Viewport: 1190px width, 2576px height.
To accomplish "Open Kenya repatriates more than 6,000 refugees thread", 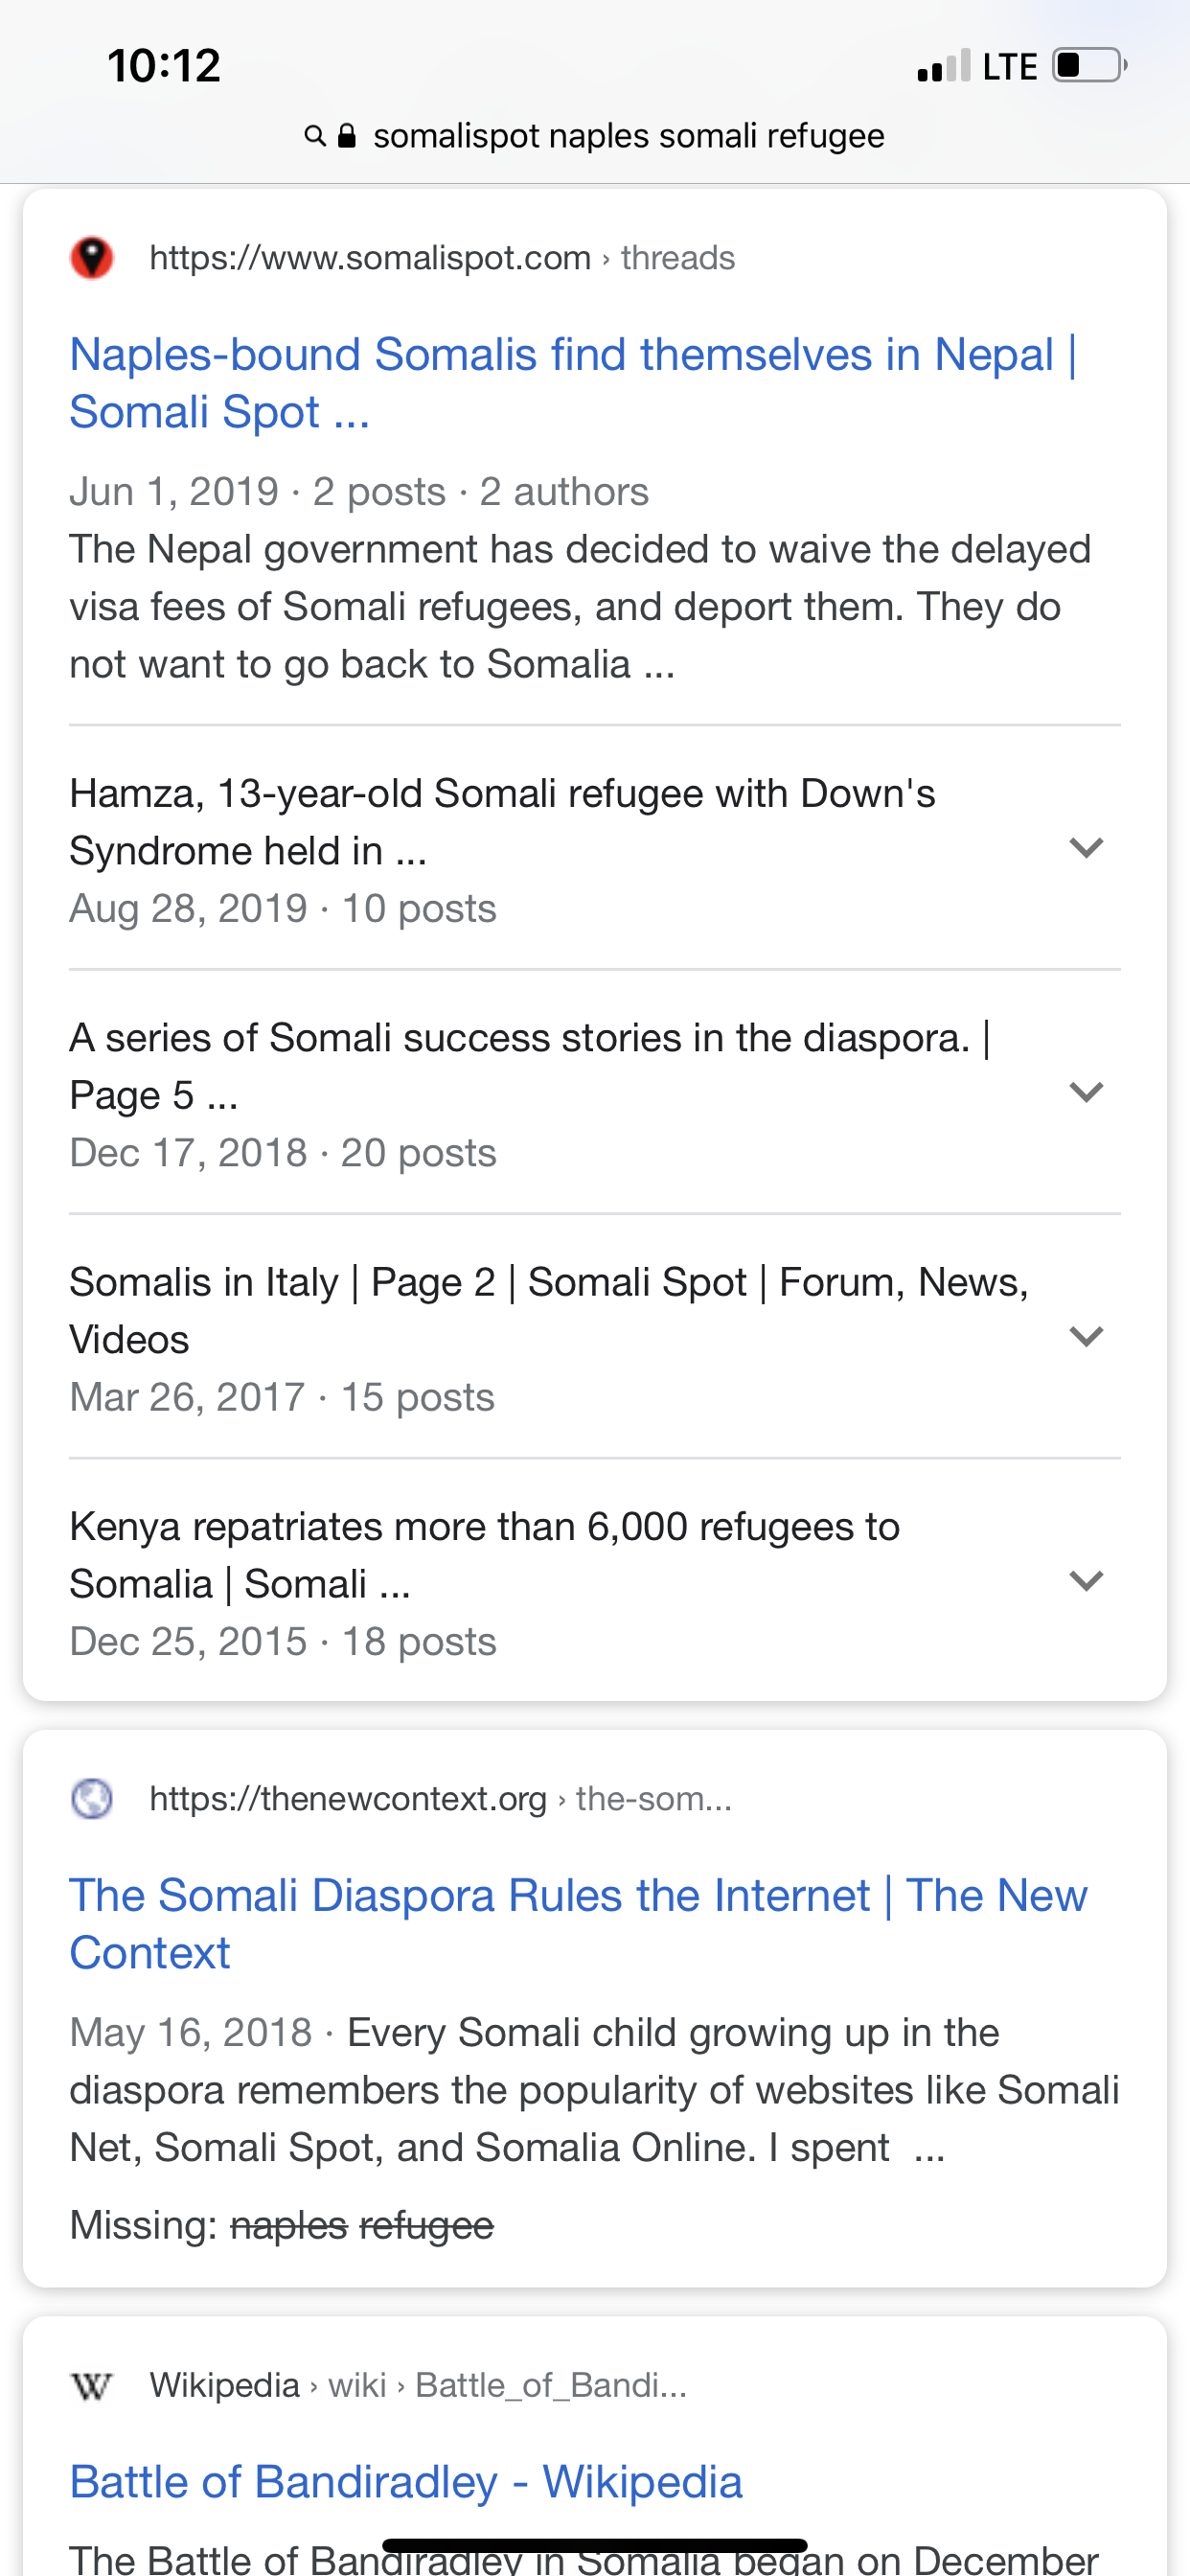I will [485, 1555].
